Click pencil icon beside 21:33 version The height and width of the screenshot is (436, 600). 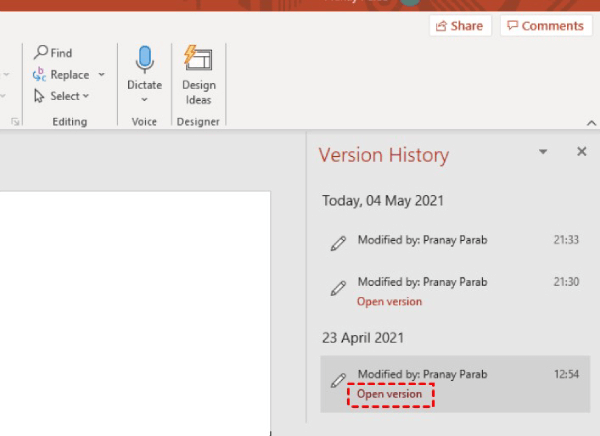coord(338,243)
